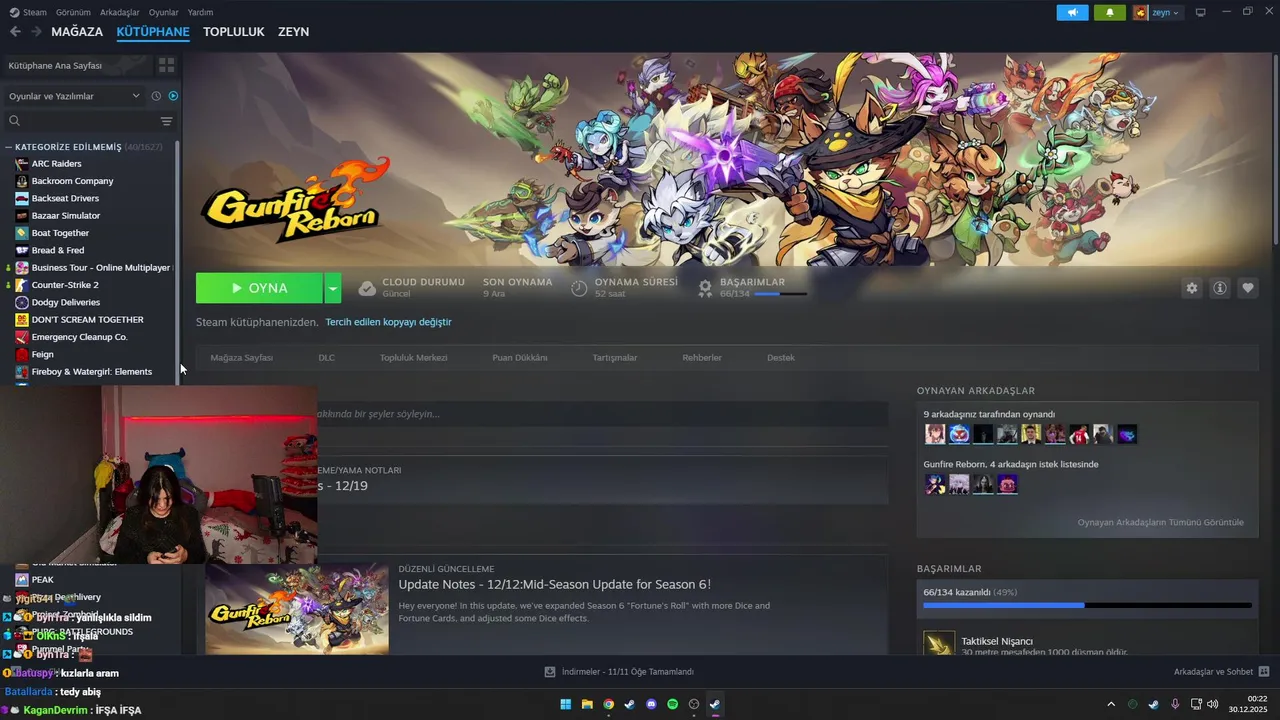The width and height of the screenshot is (1280, 720).
Task: Open Spotify from taskbar
Action: 672,704
